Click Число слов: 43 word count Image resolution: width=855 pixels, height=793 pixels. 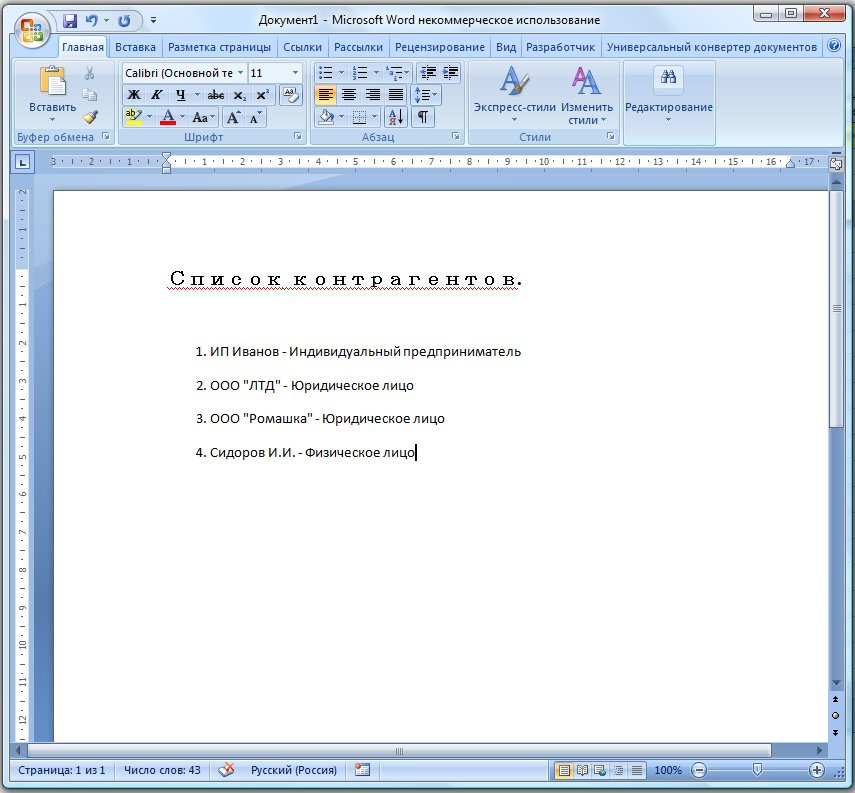click(162, 770)
